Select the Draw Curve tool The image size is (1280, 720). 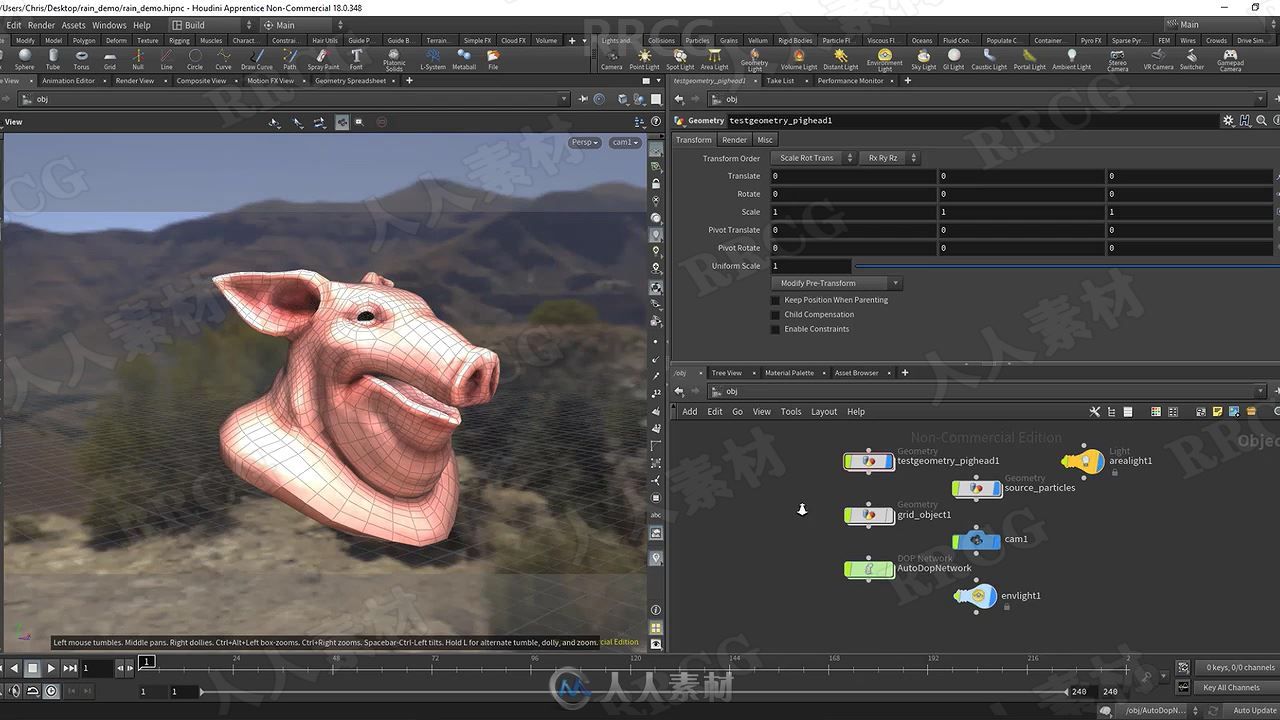coord(257,59)
